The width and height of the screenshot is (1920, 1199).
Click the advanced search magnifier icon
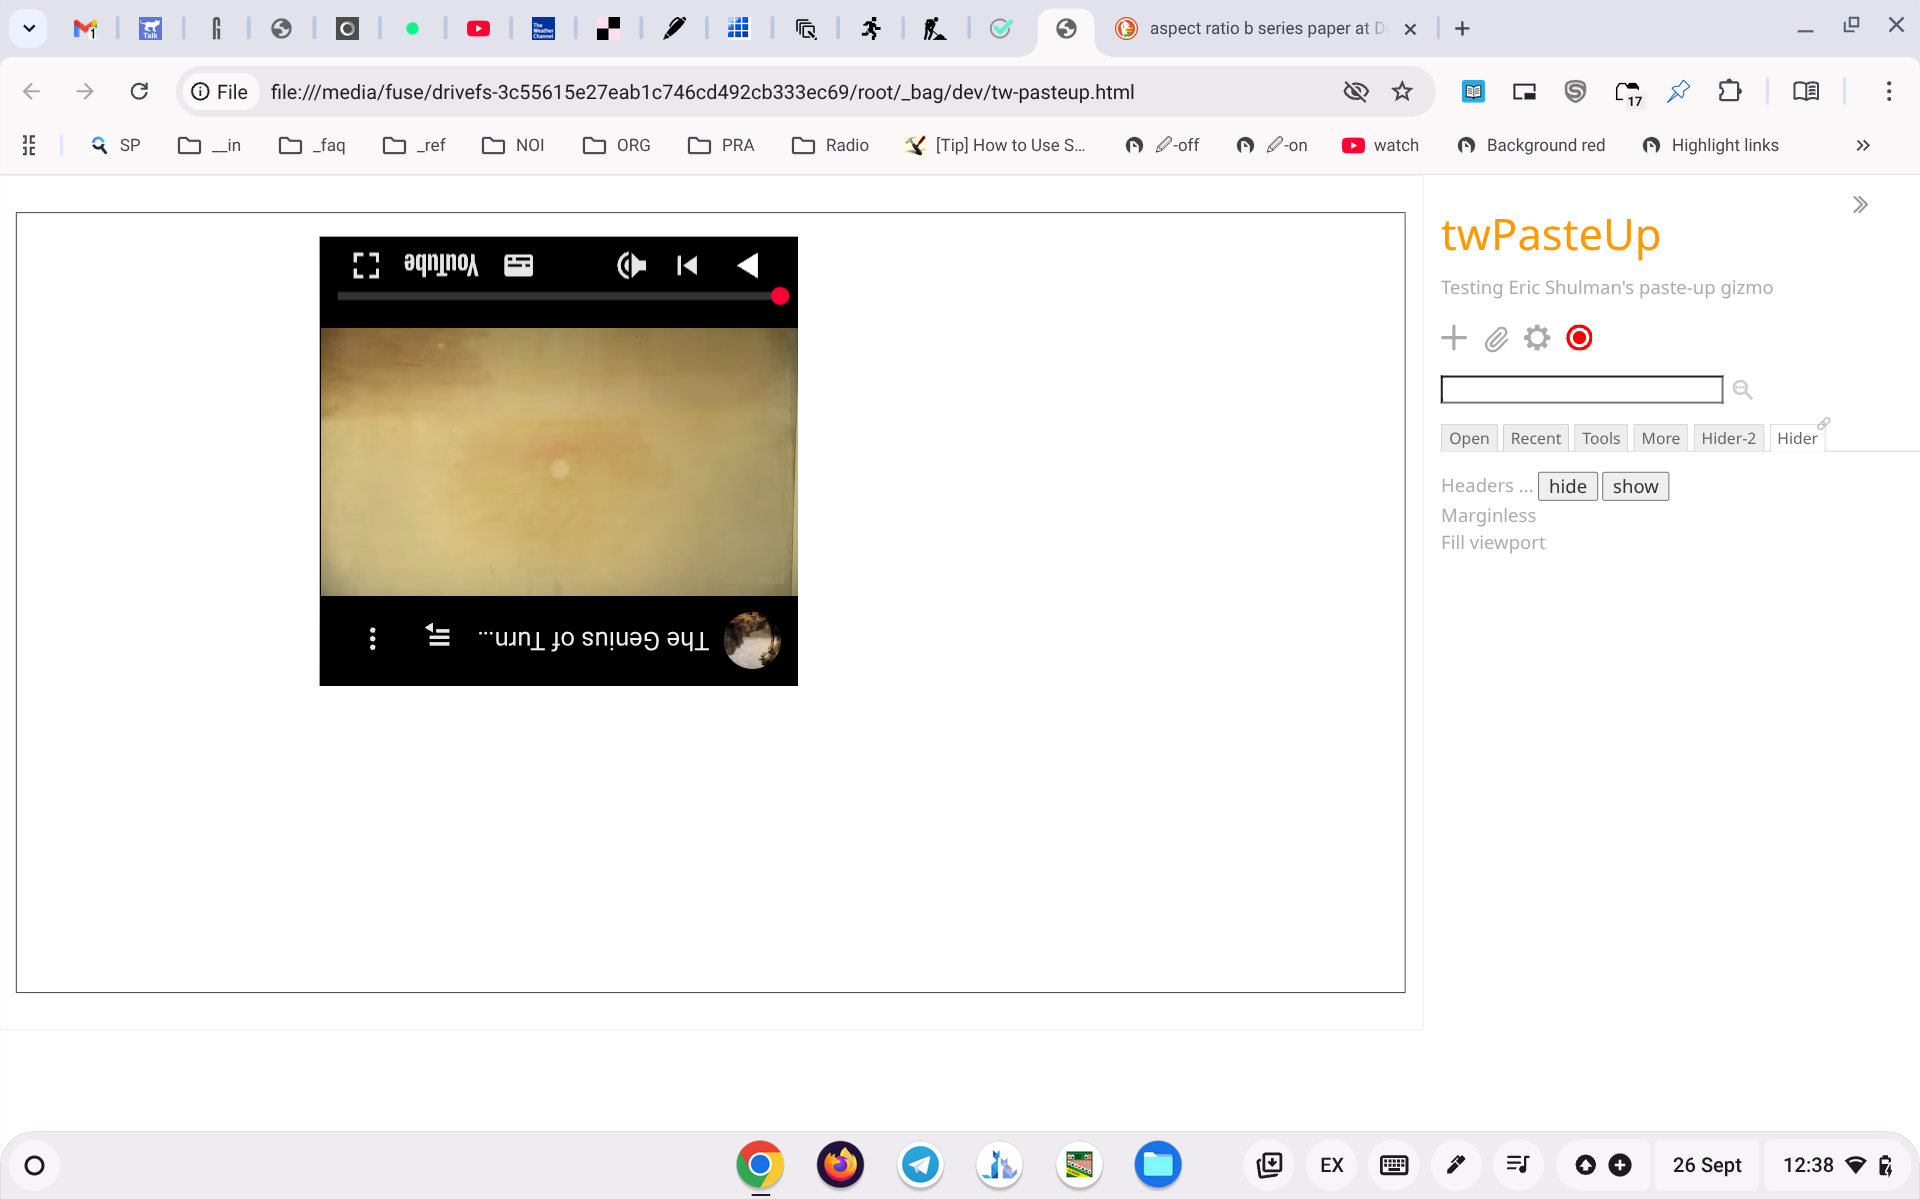pos(1742,389)
